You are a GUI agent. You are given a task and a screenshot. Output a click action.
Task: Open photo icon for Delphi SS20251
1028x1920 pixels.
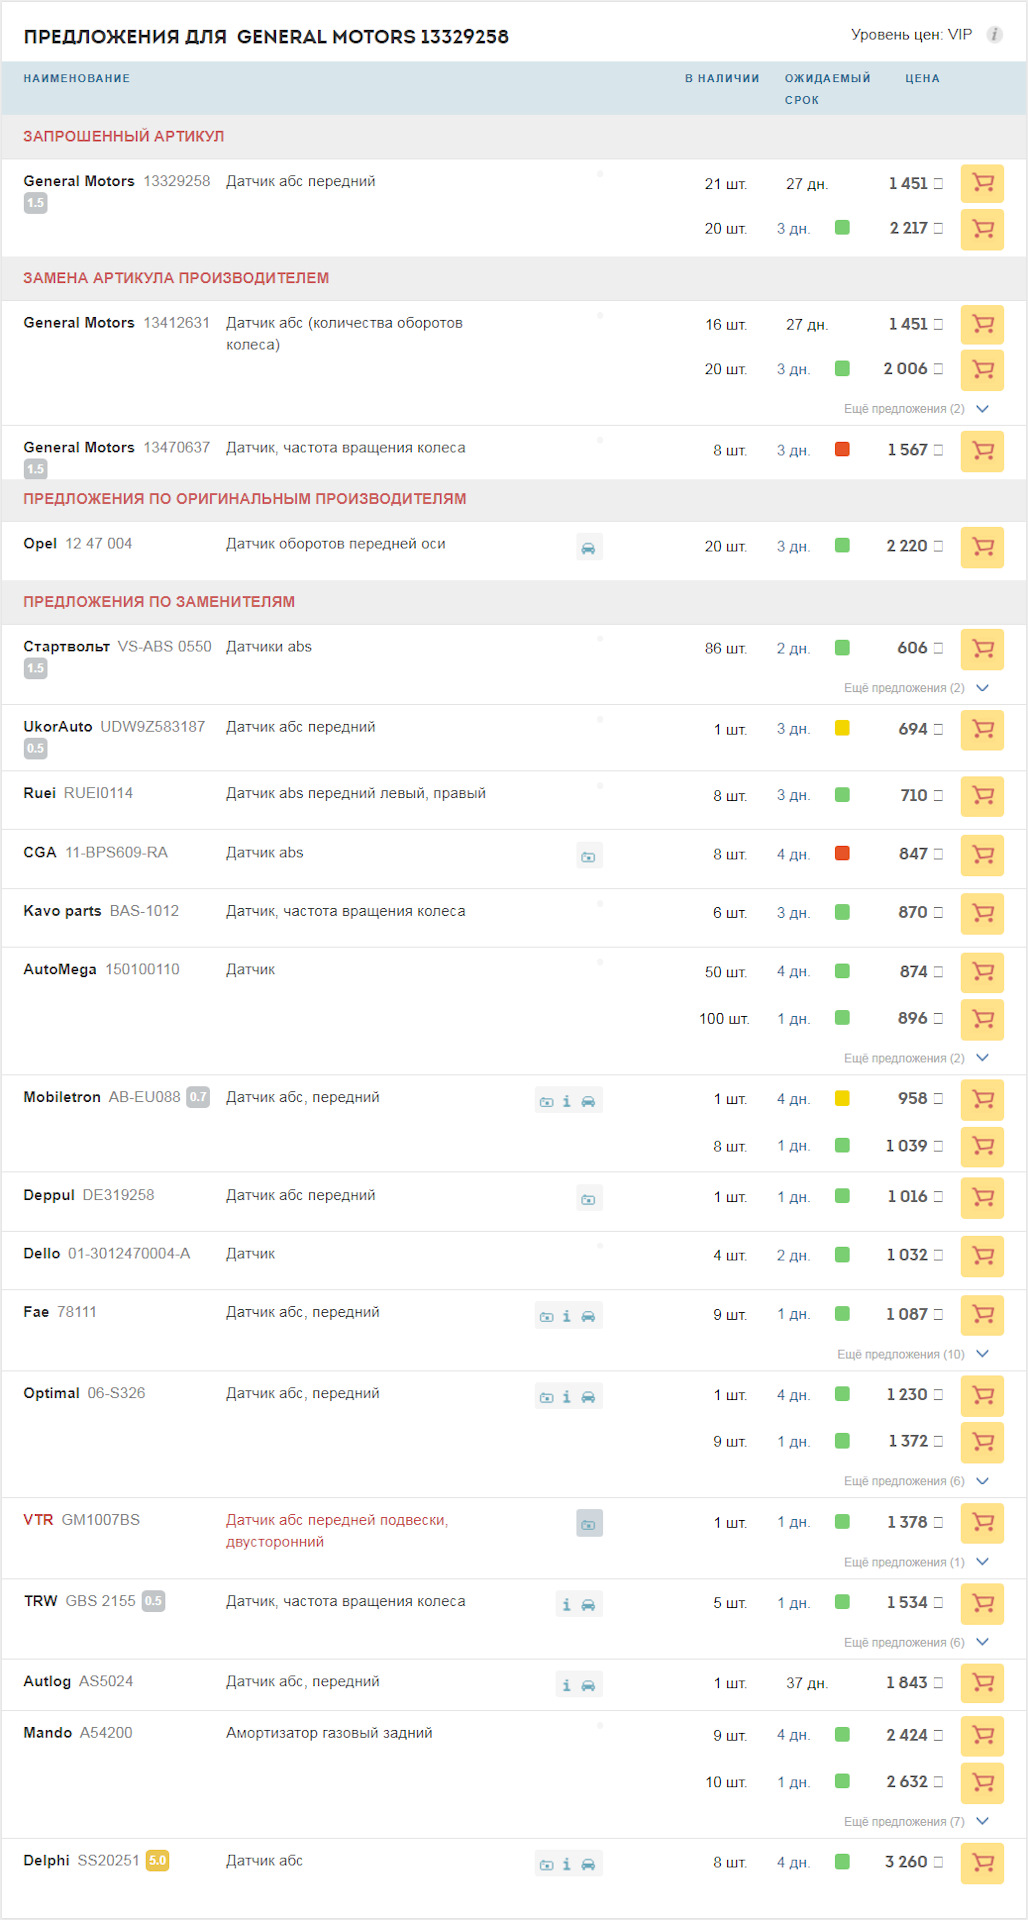coord(546,1865)
